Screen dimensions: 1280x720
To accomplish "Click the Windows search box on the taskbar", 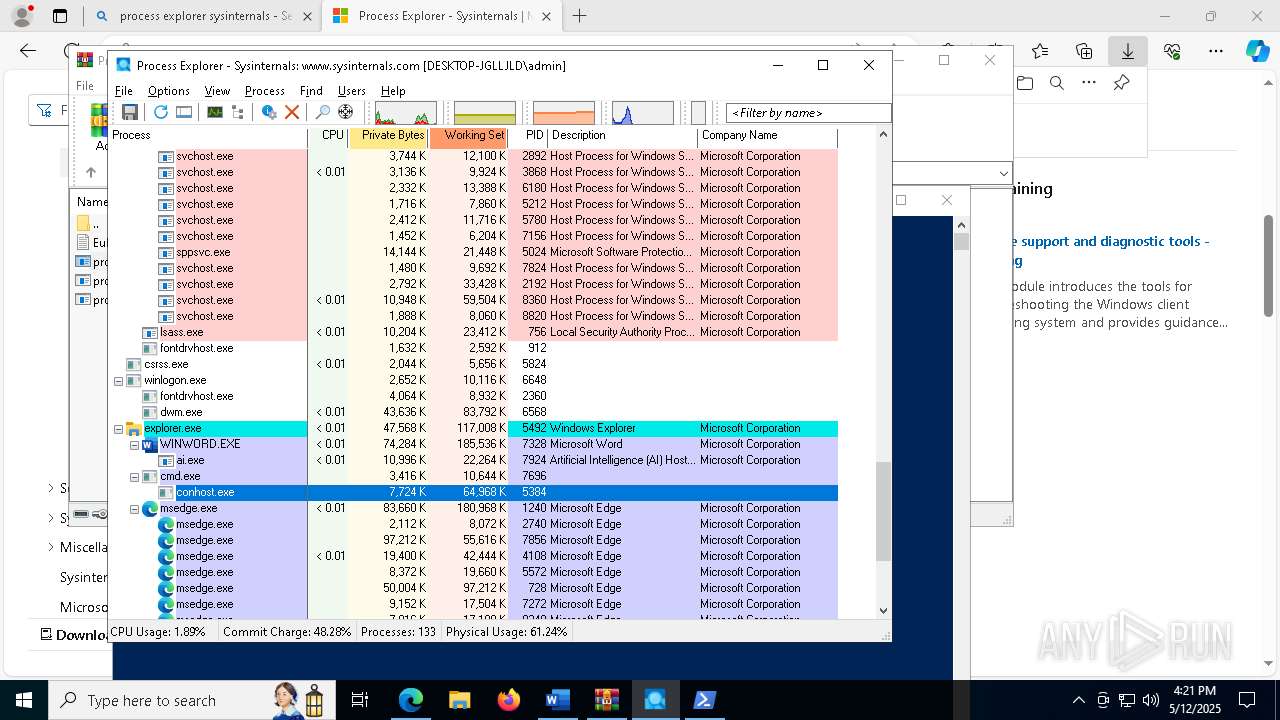I will 190,700.
